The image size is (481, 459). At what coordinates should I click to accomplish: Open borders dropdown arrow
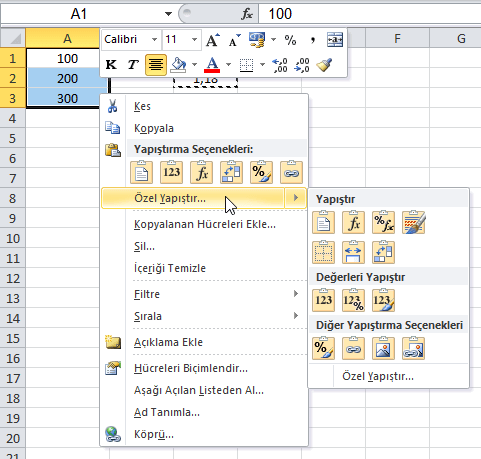[262, 65]
